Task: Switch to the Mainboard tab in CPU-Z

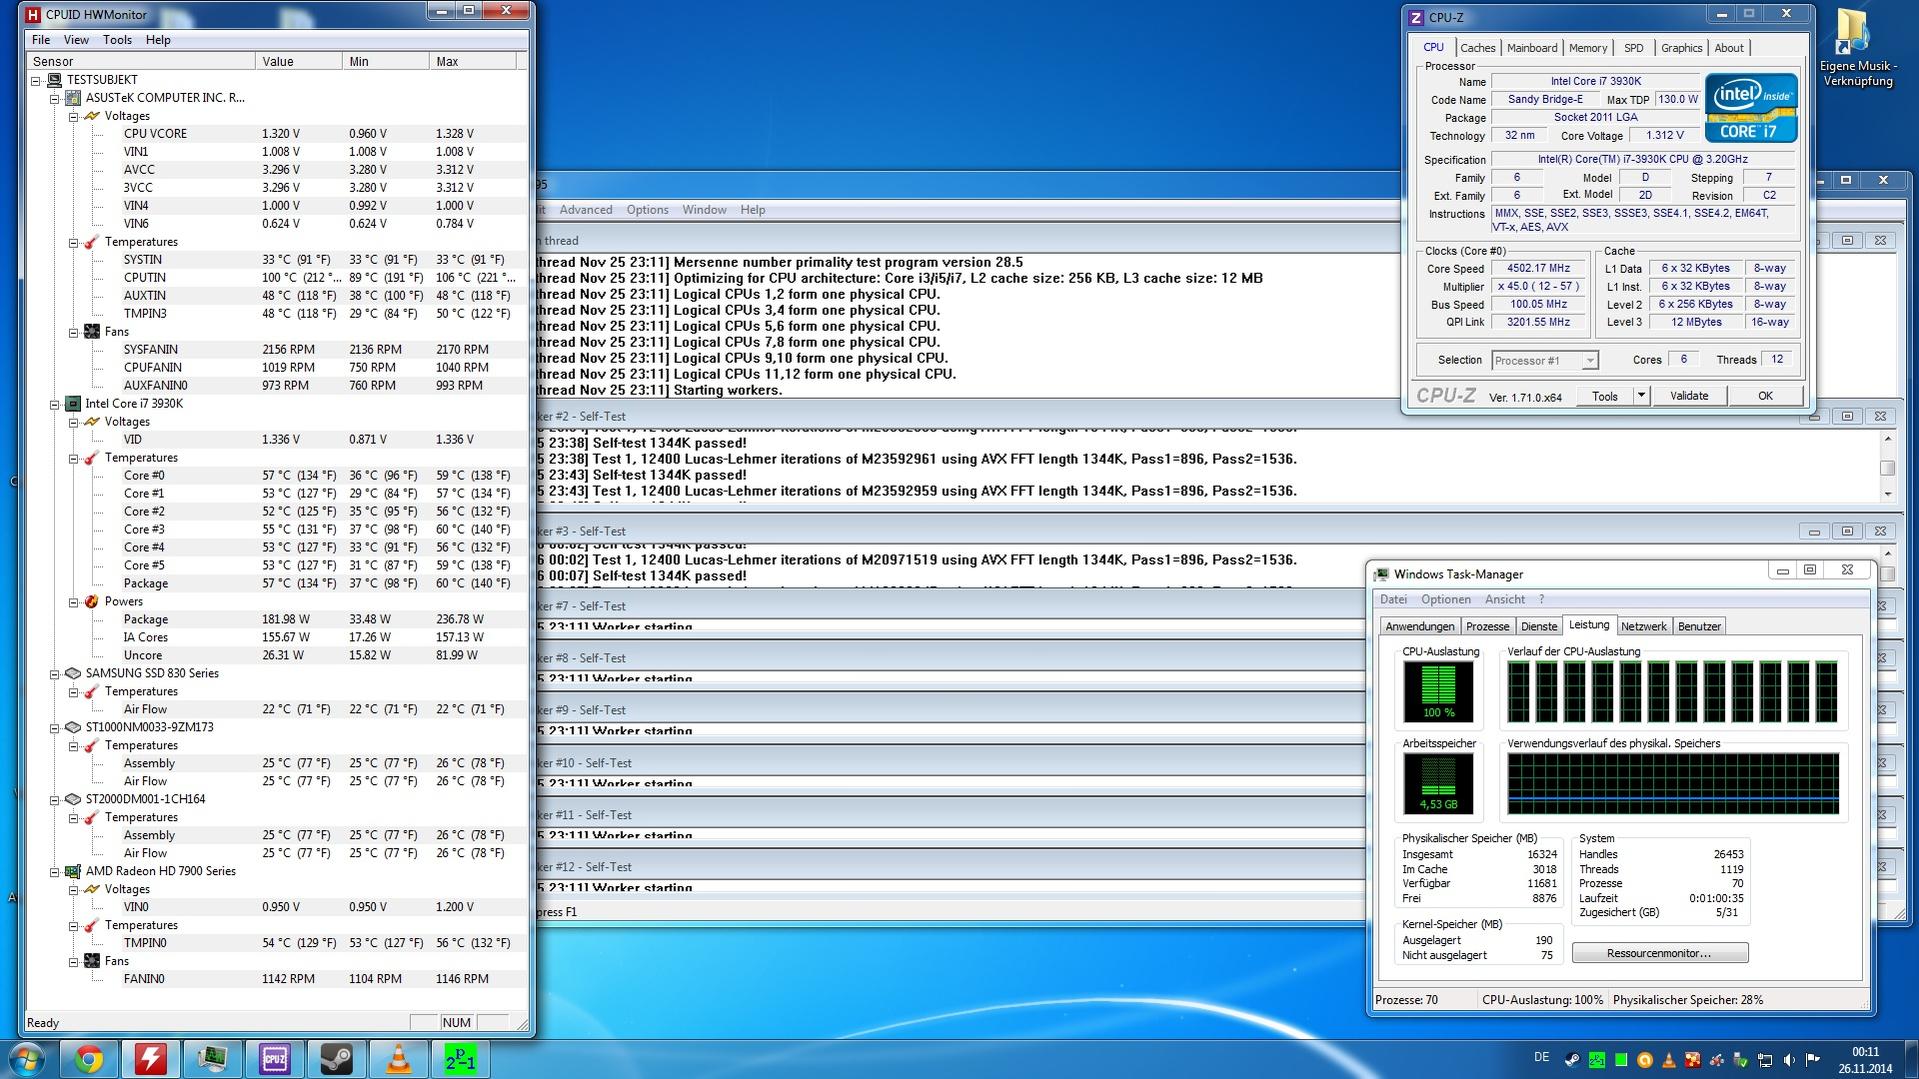Action: [x=1532, y=48]
